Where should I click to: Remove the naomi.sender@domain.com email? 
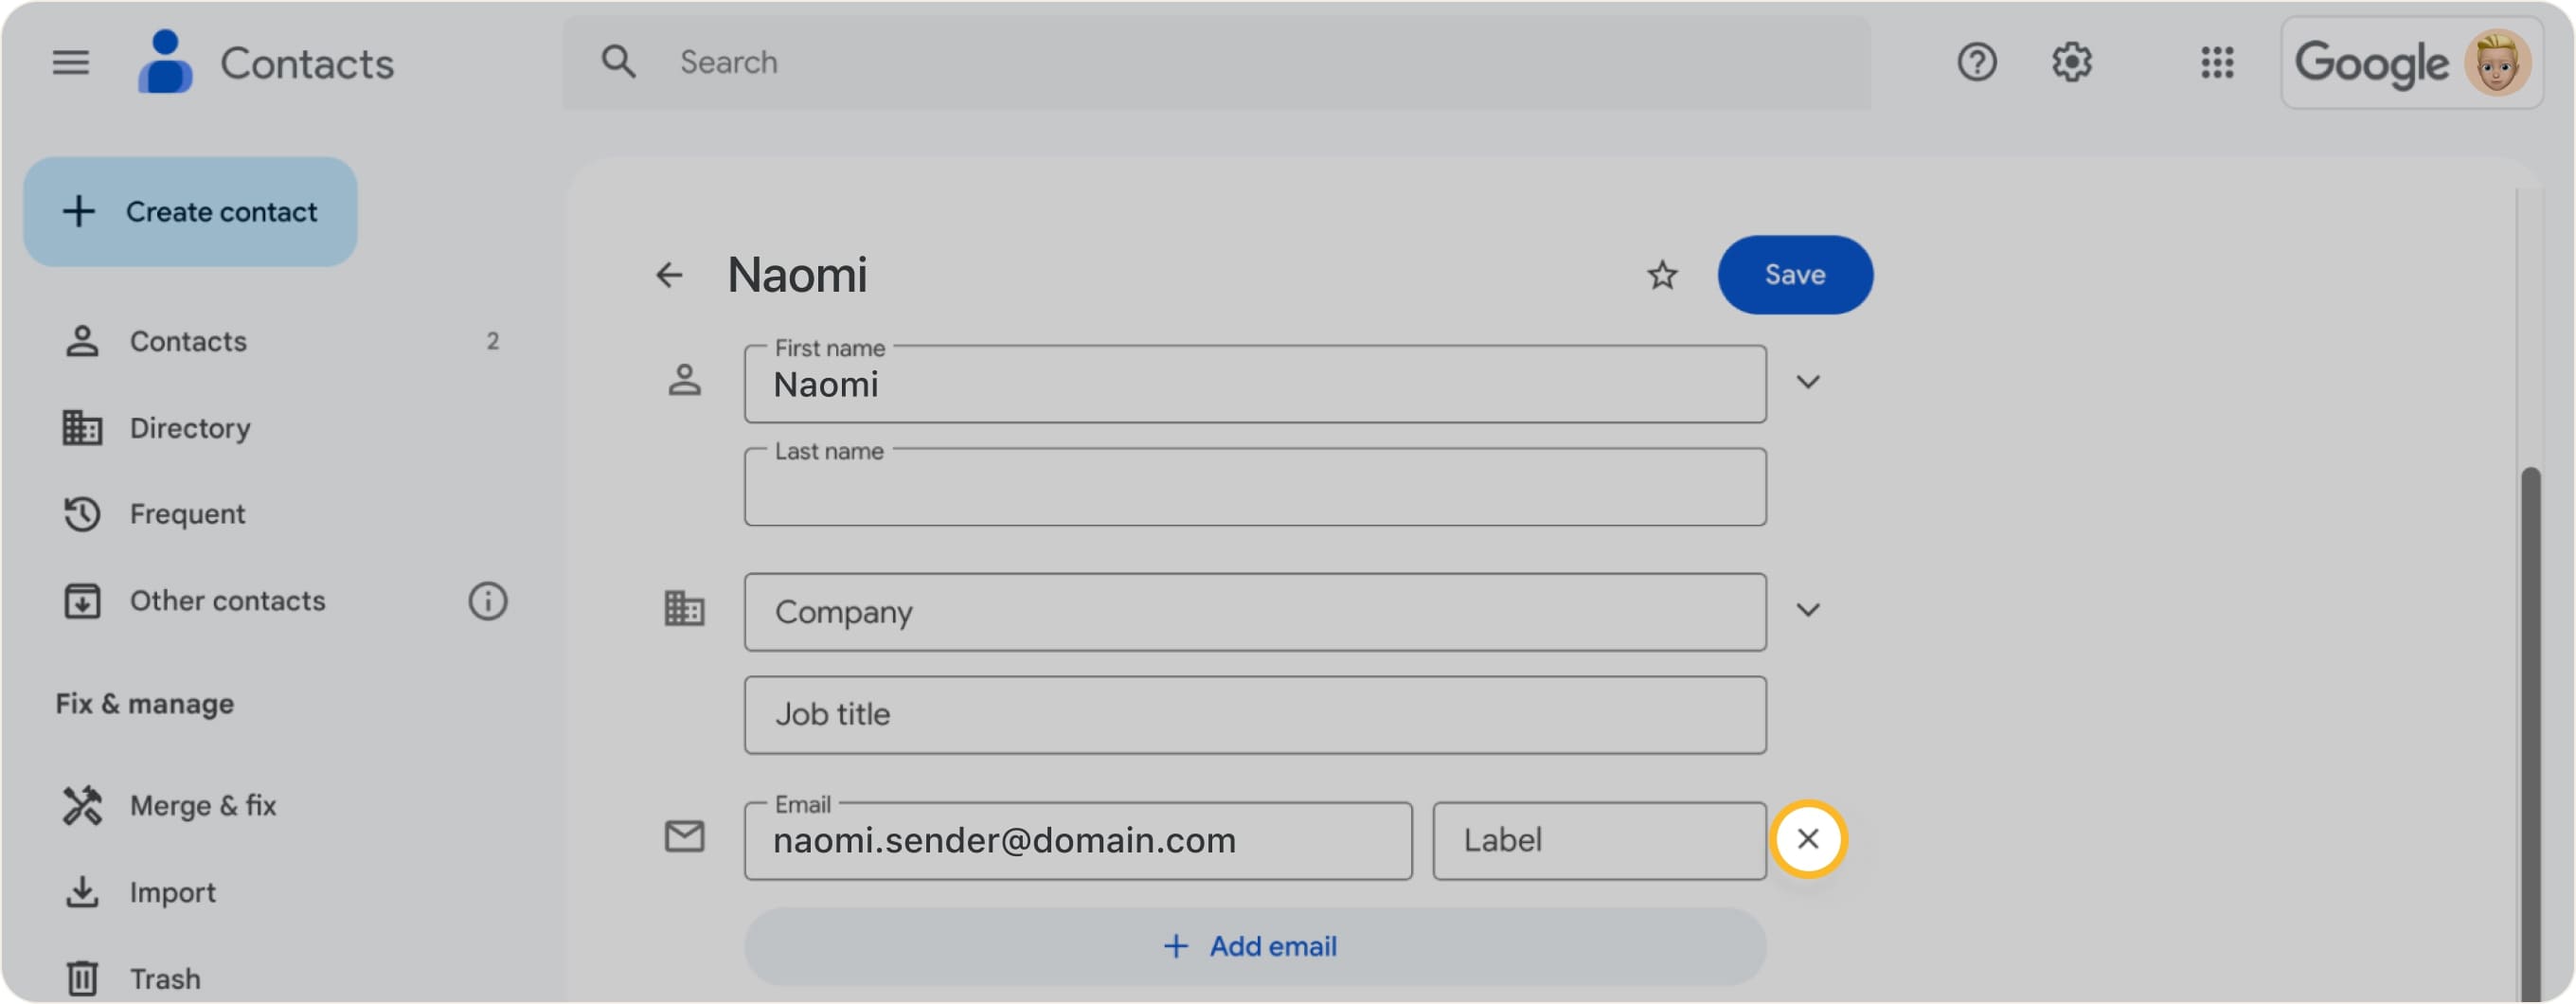pos(1807,839)
